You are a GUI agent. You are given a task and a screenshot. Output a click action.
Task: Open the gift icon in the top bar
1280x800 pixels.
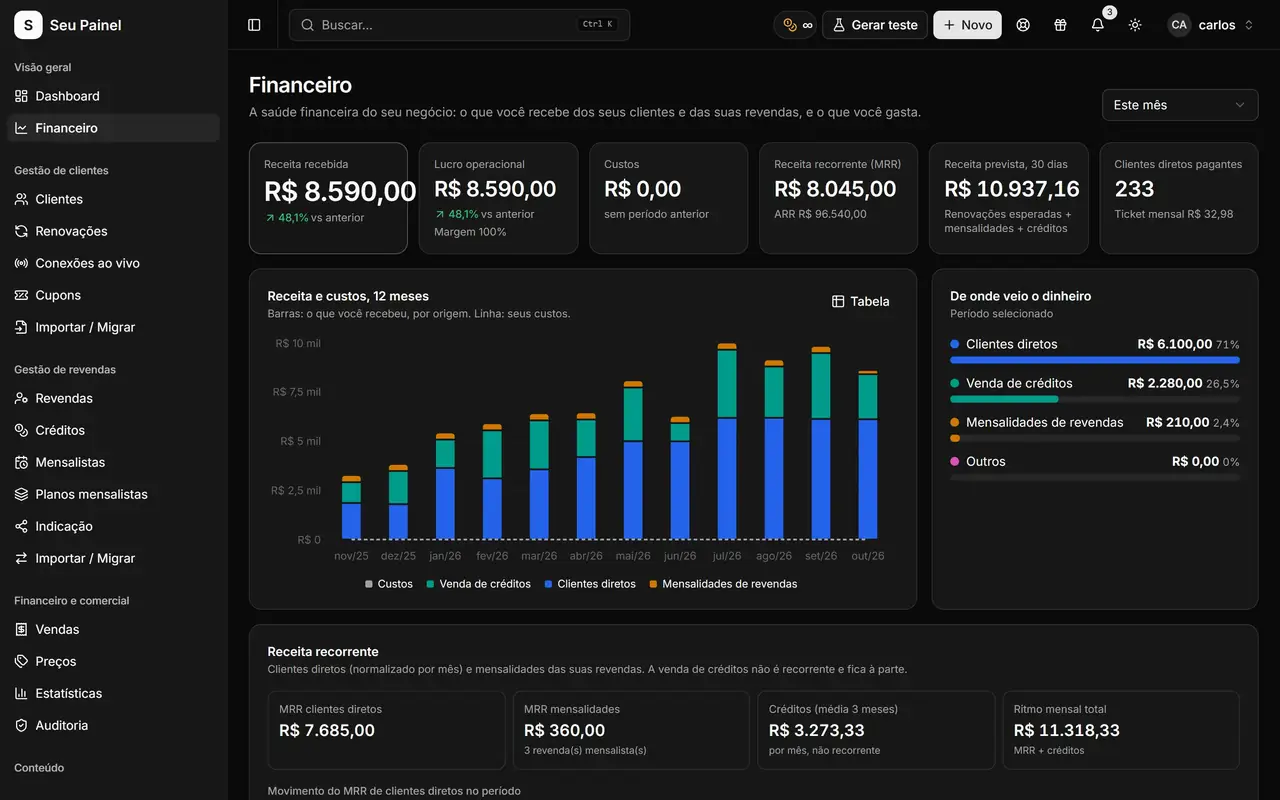point(1060,25)
